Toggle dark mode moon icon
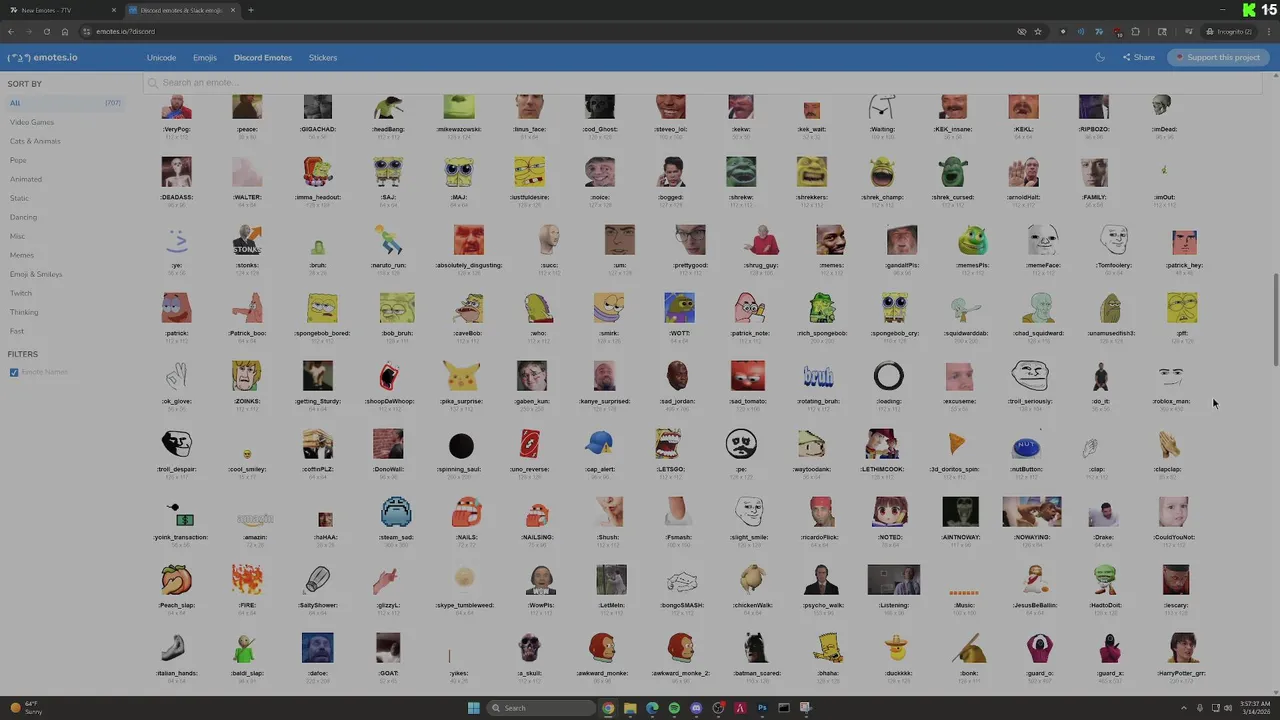This screenshot has width=1280, height=720. point(1100,57)
